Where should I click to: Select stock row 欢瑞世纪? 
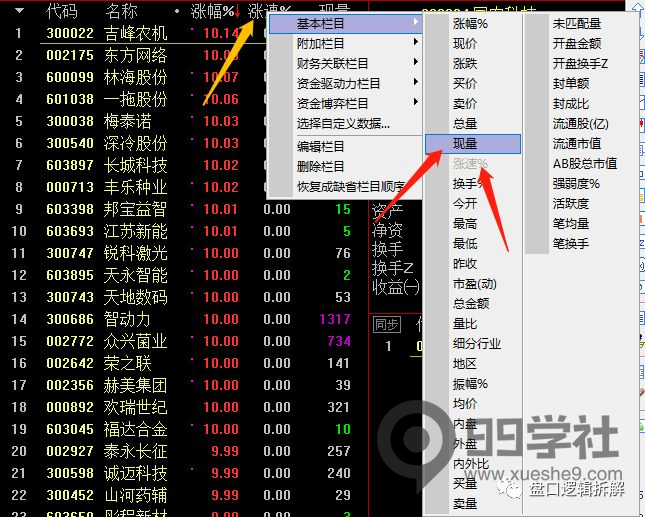pyautogui.click(x=136, y=407)
